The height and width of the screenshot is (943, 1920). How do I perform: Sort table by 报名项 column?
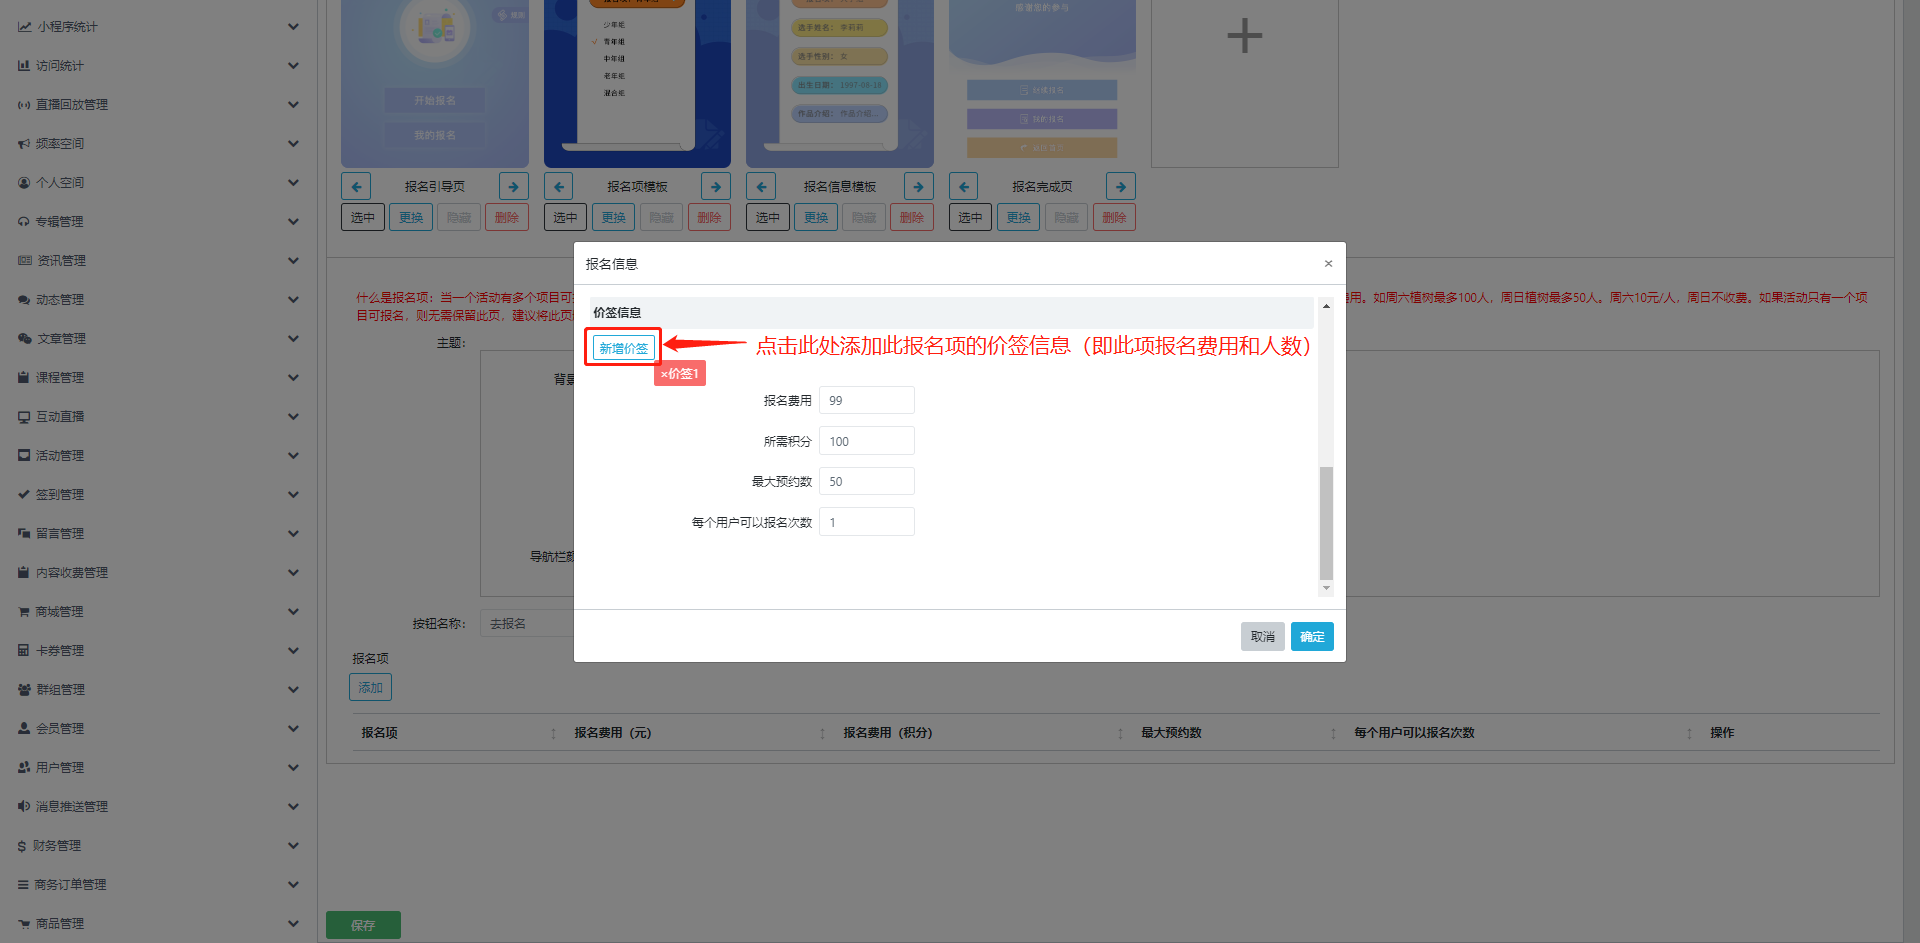coord(553,734)
